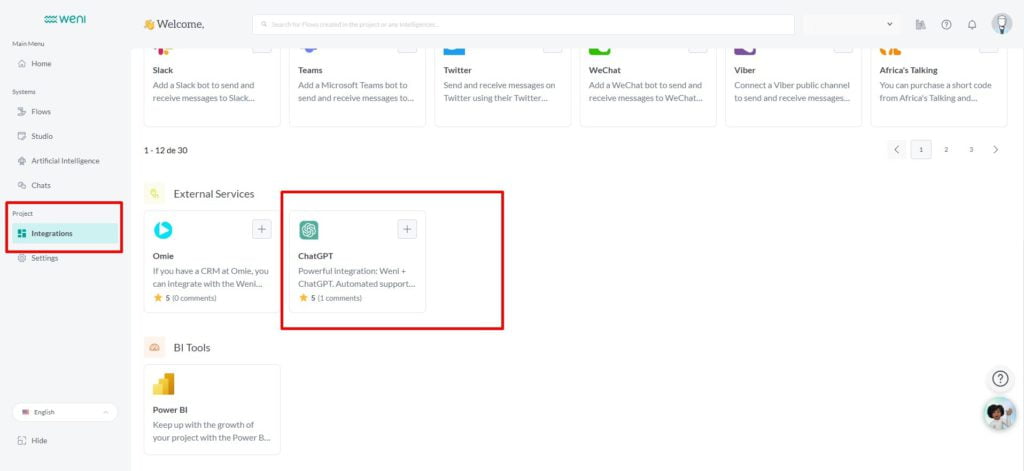Click the ChatGPT logo icon

pyautogui.click(x=308, y=230)
